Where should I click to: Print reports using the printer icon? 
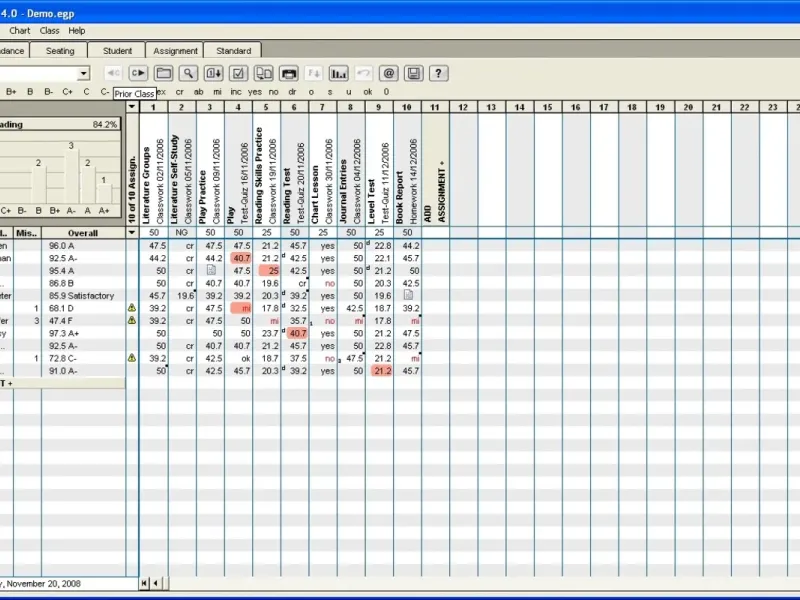coord(289,73)
